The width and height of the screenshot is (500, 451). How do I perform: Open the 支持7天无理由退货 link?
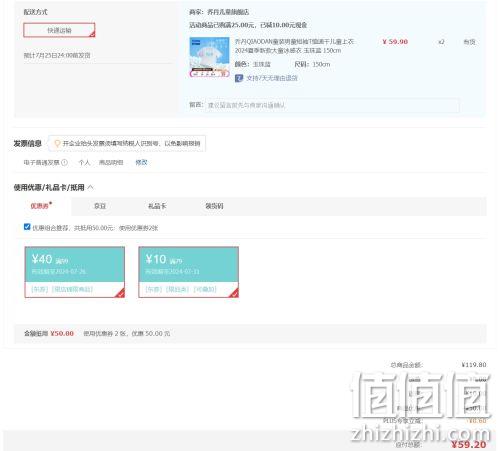[x=272, y=78]
